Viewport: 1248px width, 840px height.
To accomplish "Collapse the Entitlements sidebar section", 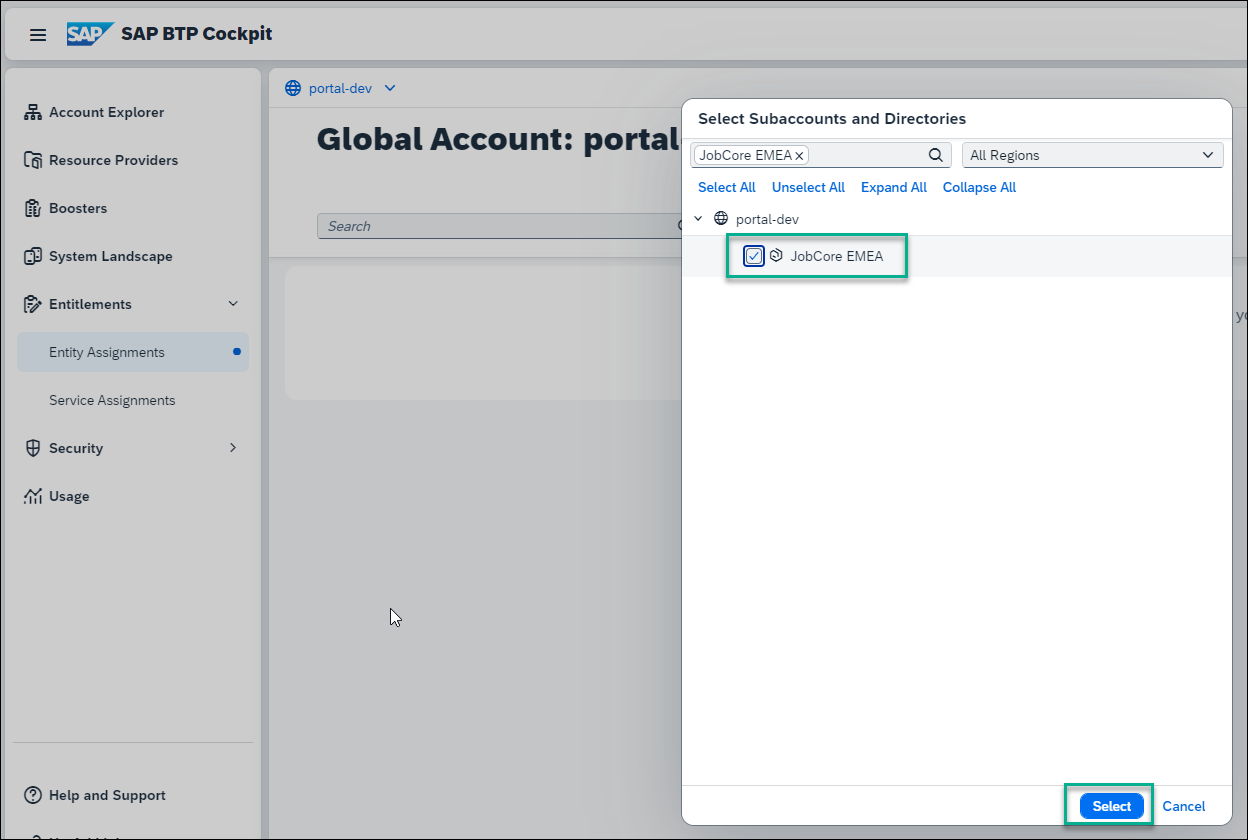I will point(233,304).
